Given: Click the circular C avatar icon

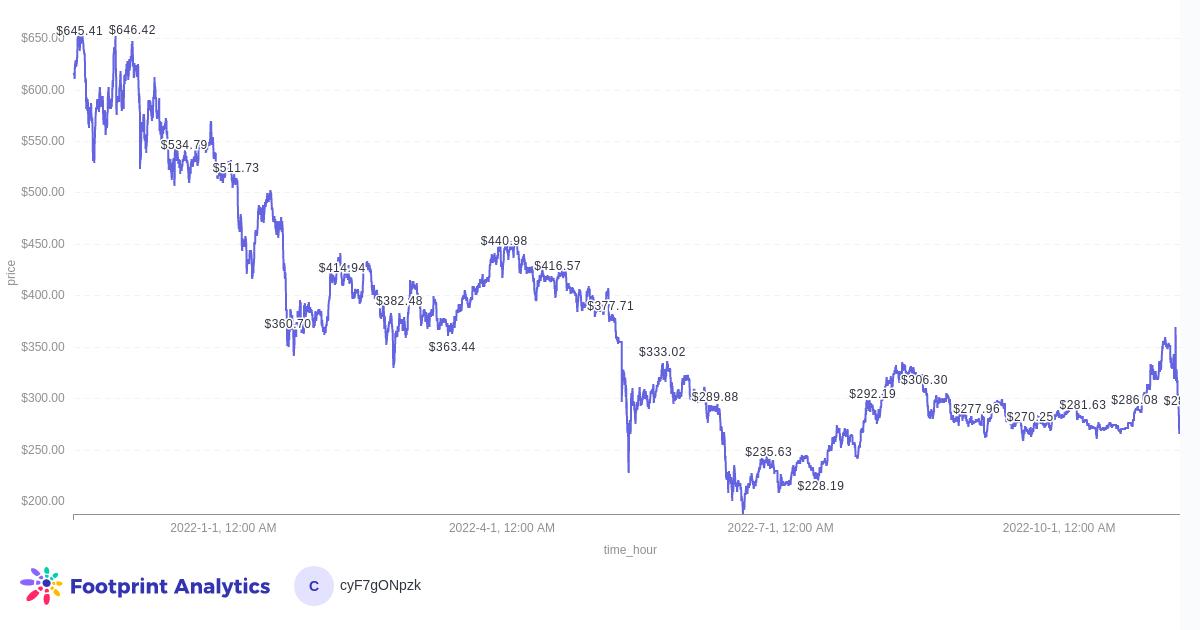Looking at the screenshot, I should click(x=313, y=586).
